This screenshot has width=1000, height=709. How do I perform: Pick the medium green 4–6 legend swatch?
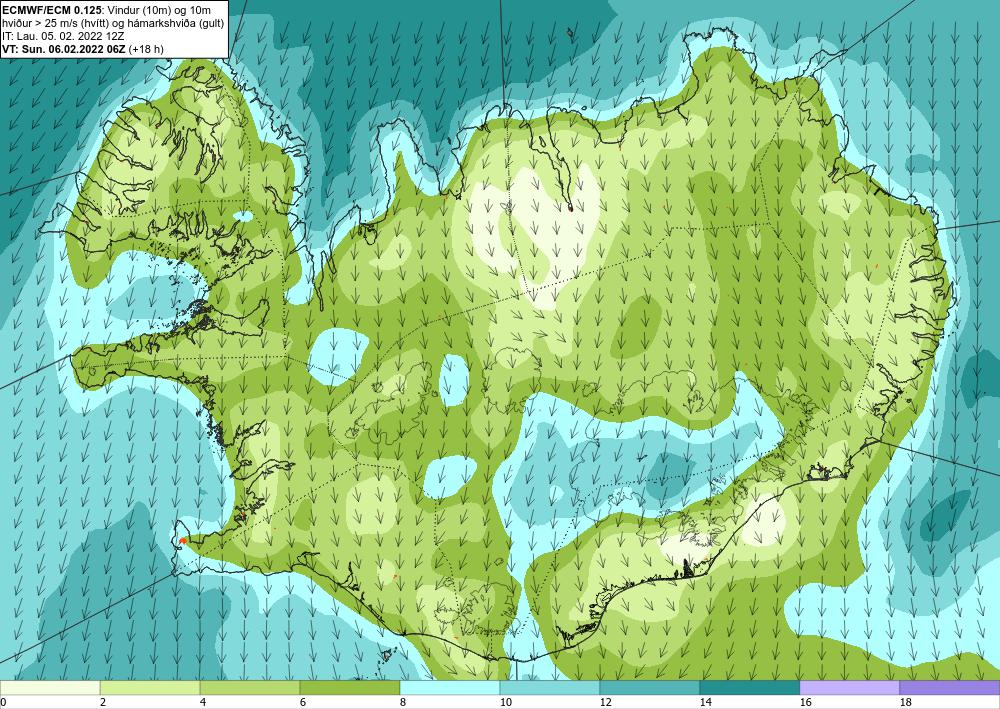250,687
